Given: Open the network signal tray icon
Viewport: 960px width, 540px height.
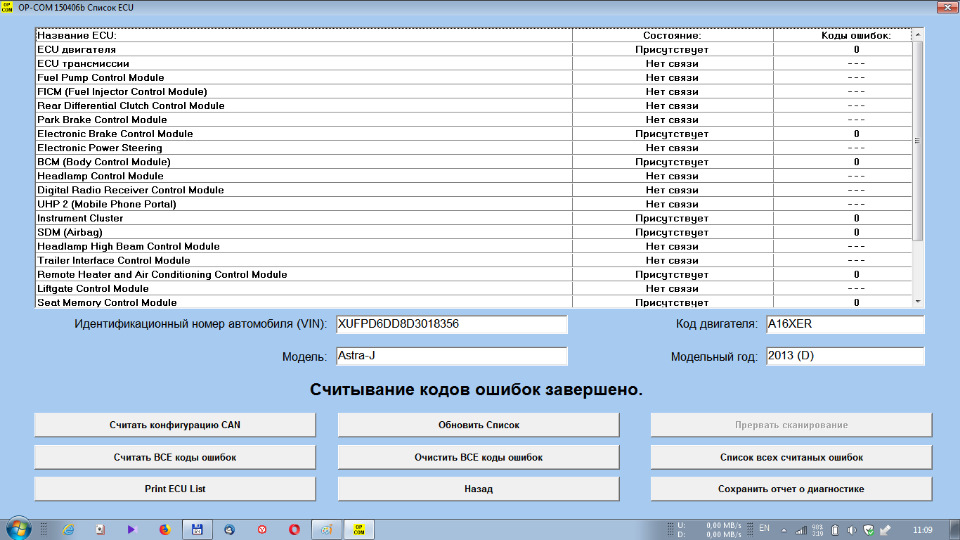Looking at the screenshot, I should [801, 530].
